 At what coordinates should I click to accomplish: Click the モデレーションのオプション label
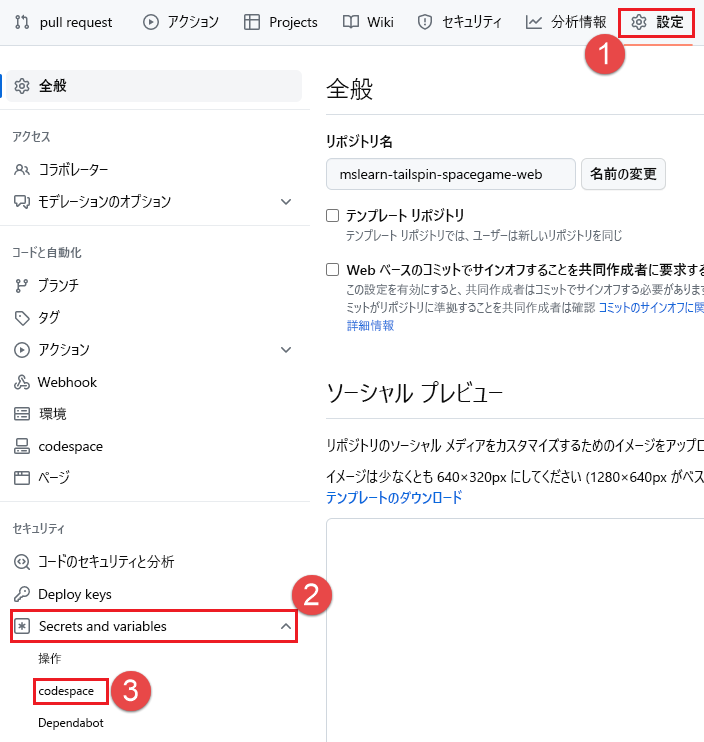click(105, 202)
